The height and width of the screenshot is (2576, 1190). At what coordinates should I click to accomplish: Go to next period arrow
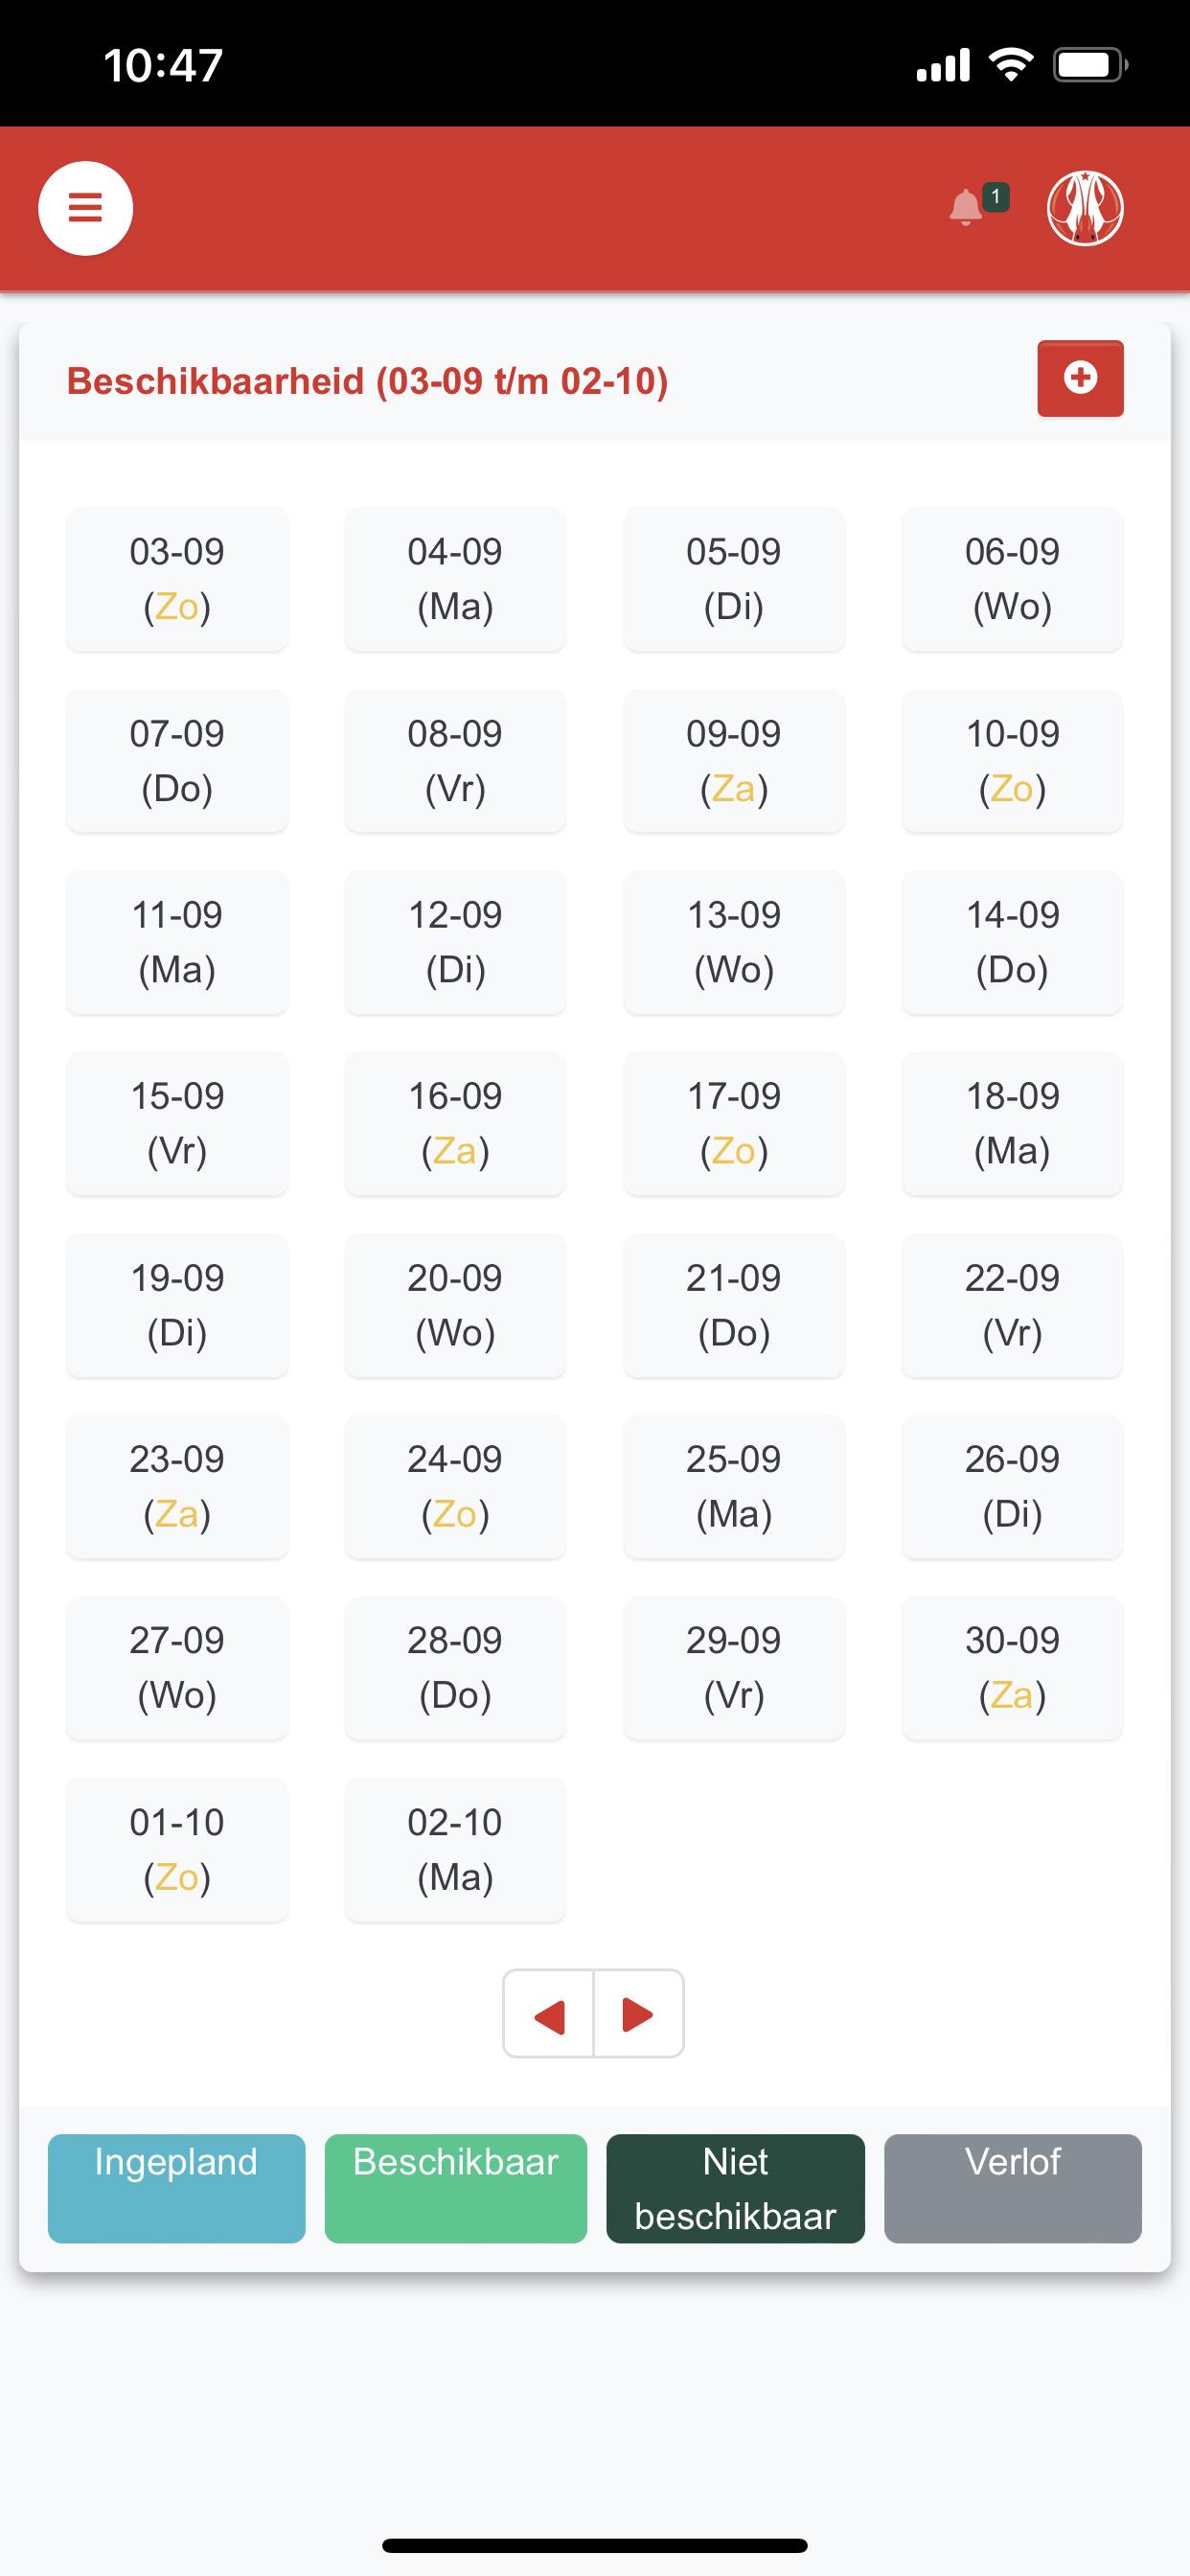[639, 2014]
